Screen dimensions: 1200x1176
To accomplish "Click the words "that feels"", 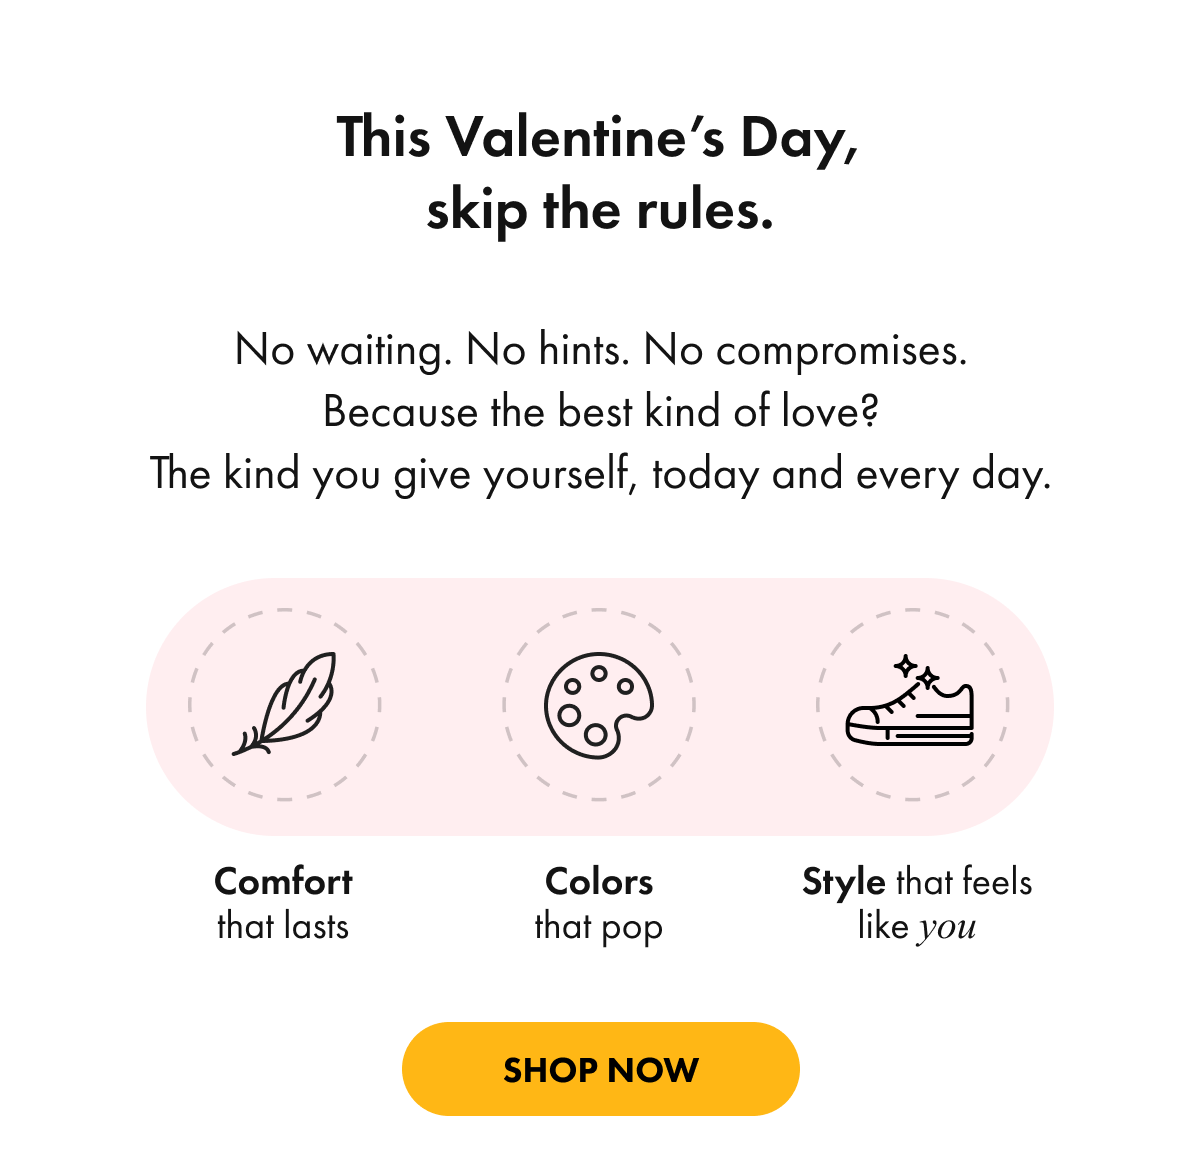I will pyautogui.click(x=964, y=882).
